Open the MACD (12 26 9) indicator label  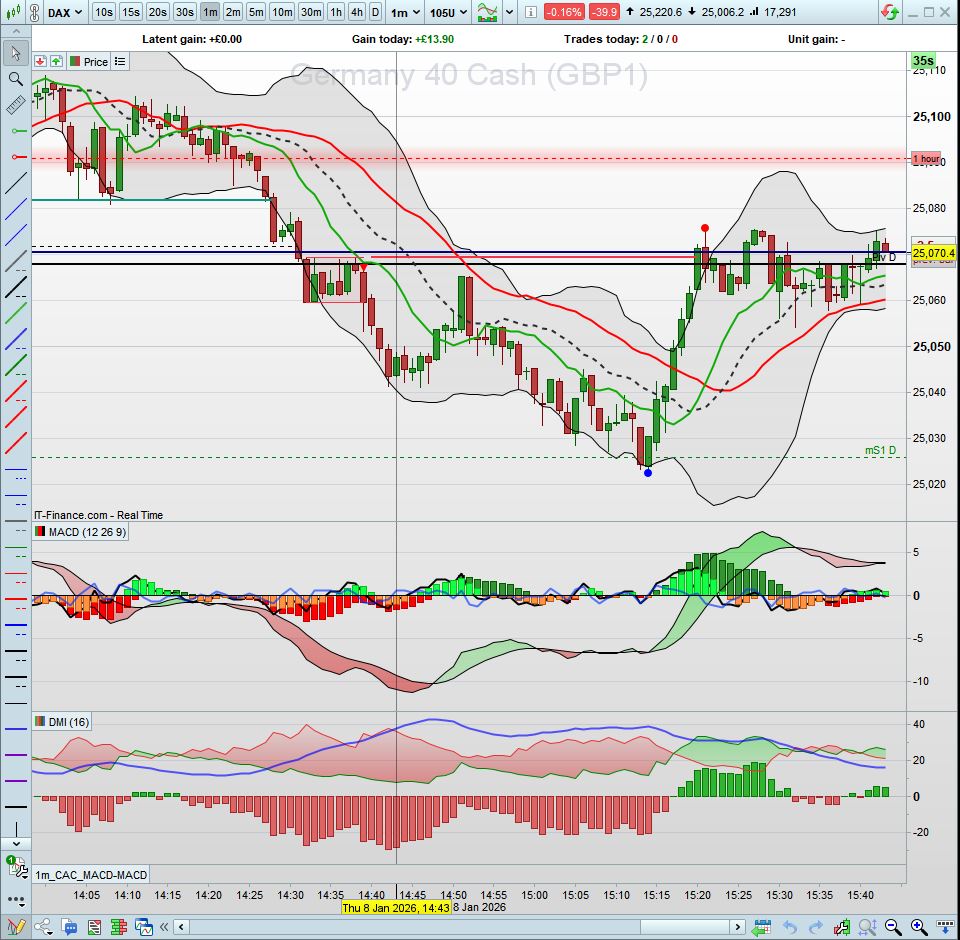tap(81, 532)
